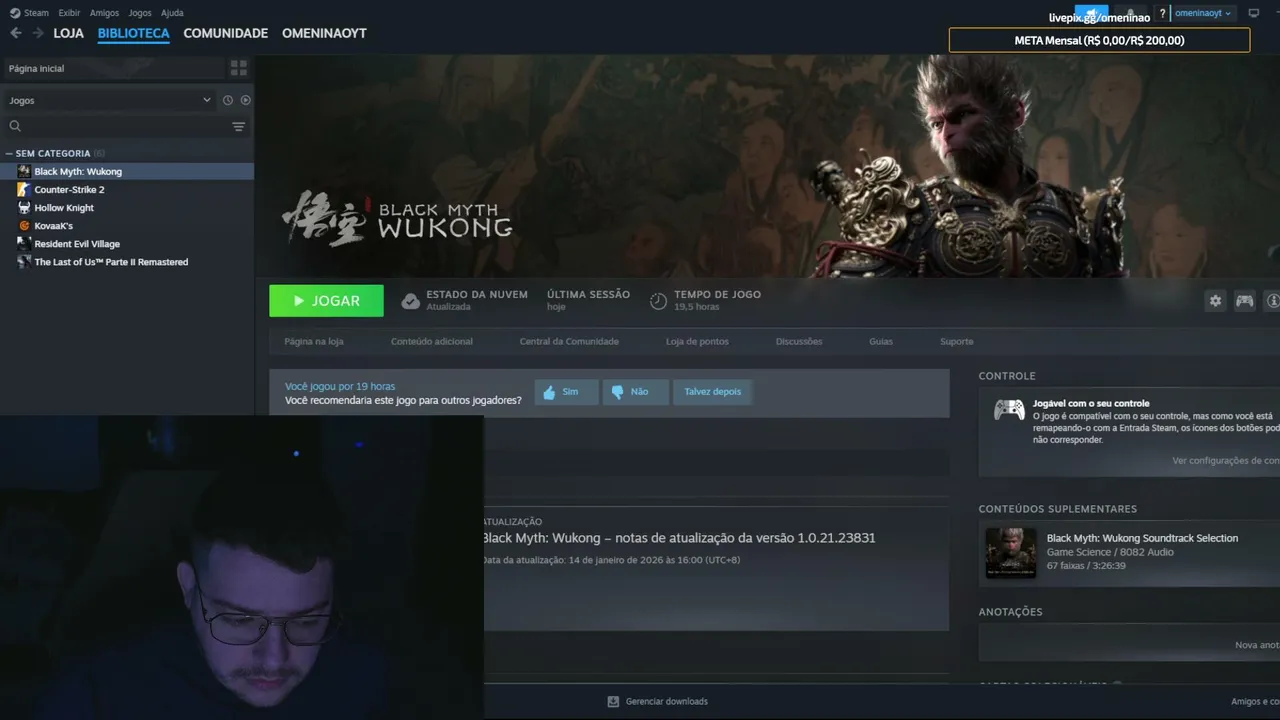This screenshot has height=720, width=1280.
Task: Open the version 1.0.21.23831 update notes
Action: click(x=679, y=538)
